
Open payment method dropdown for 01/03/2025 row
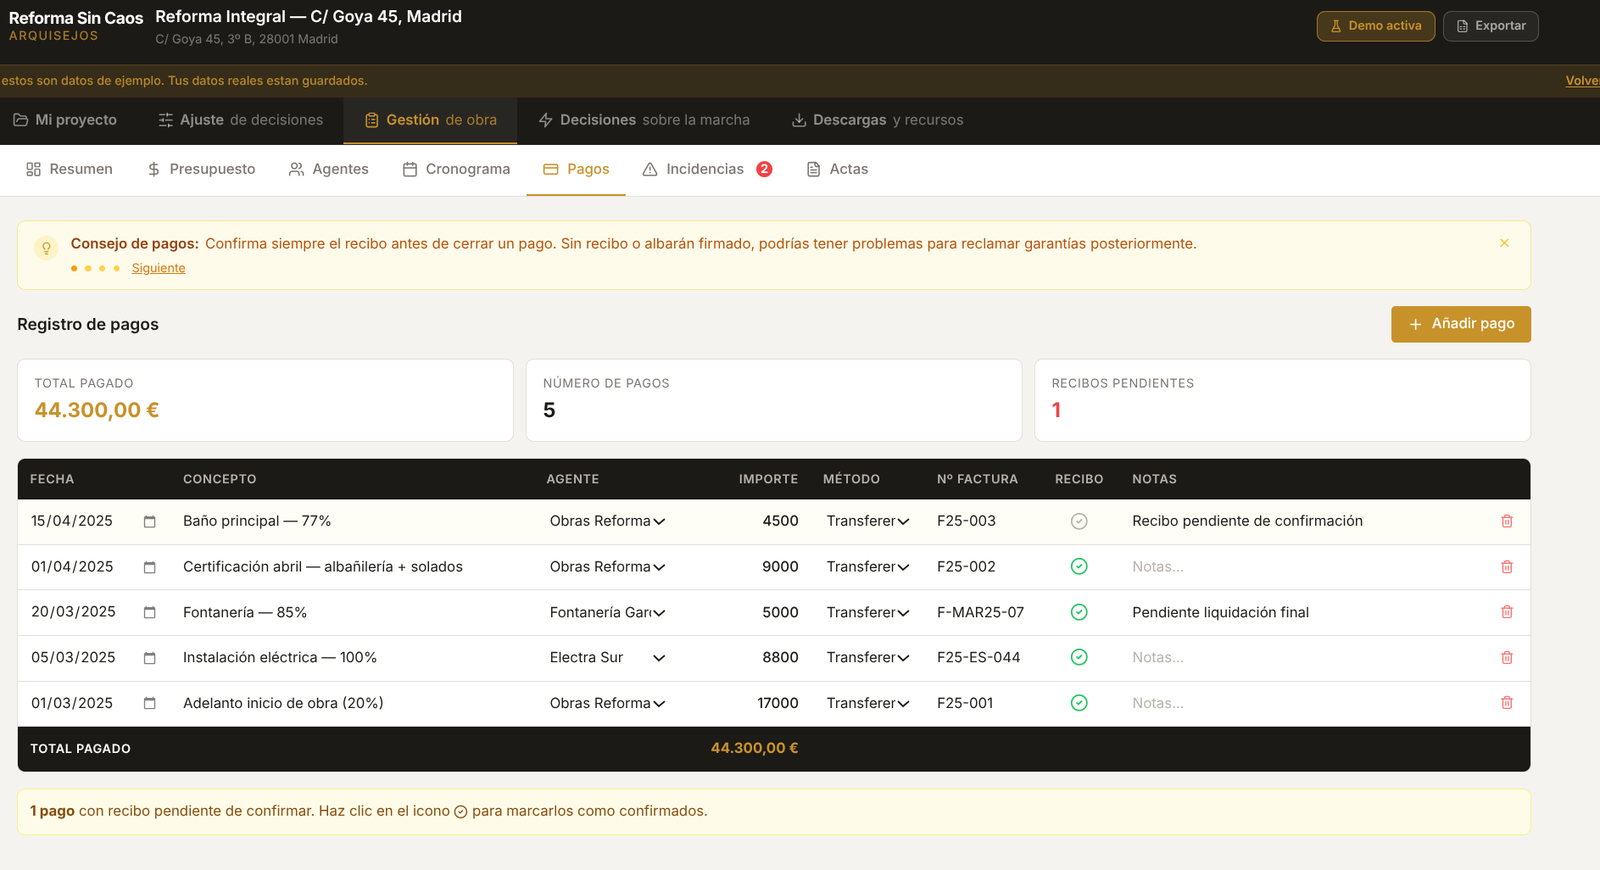(x=868, y=703)
